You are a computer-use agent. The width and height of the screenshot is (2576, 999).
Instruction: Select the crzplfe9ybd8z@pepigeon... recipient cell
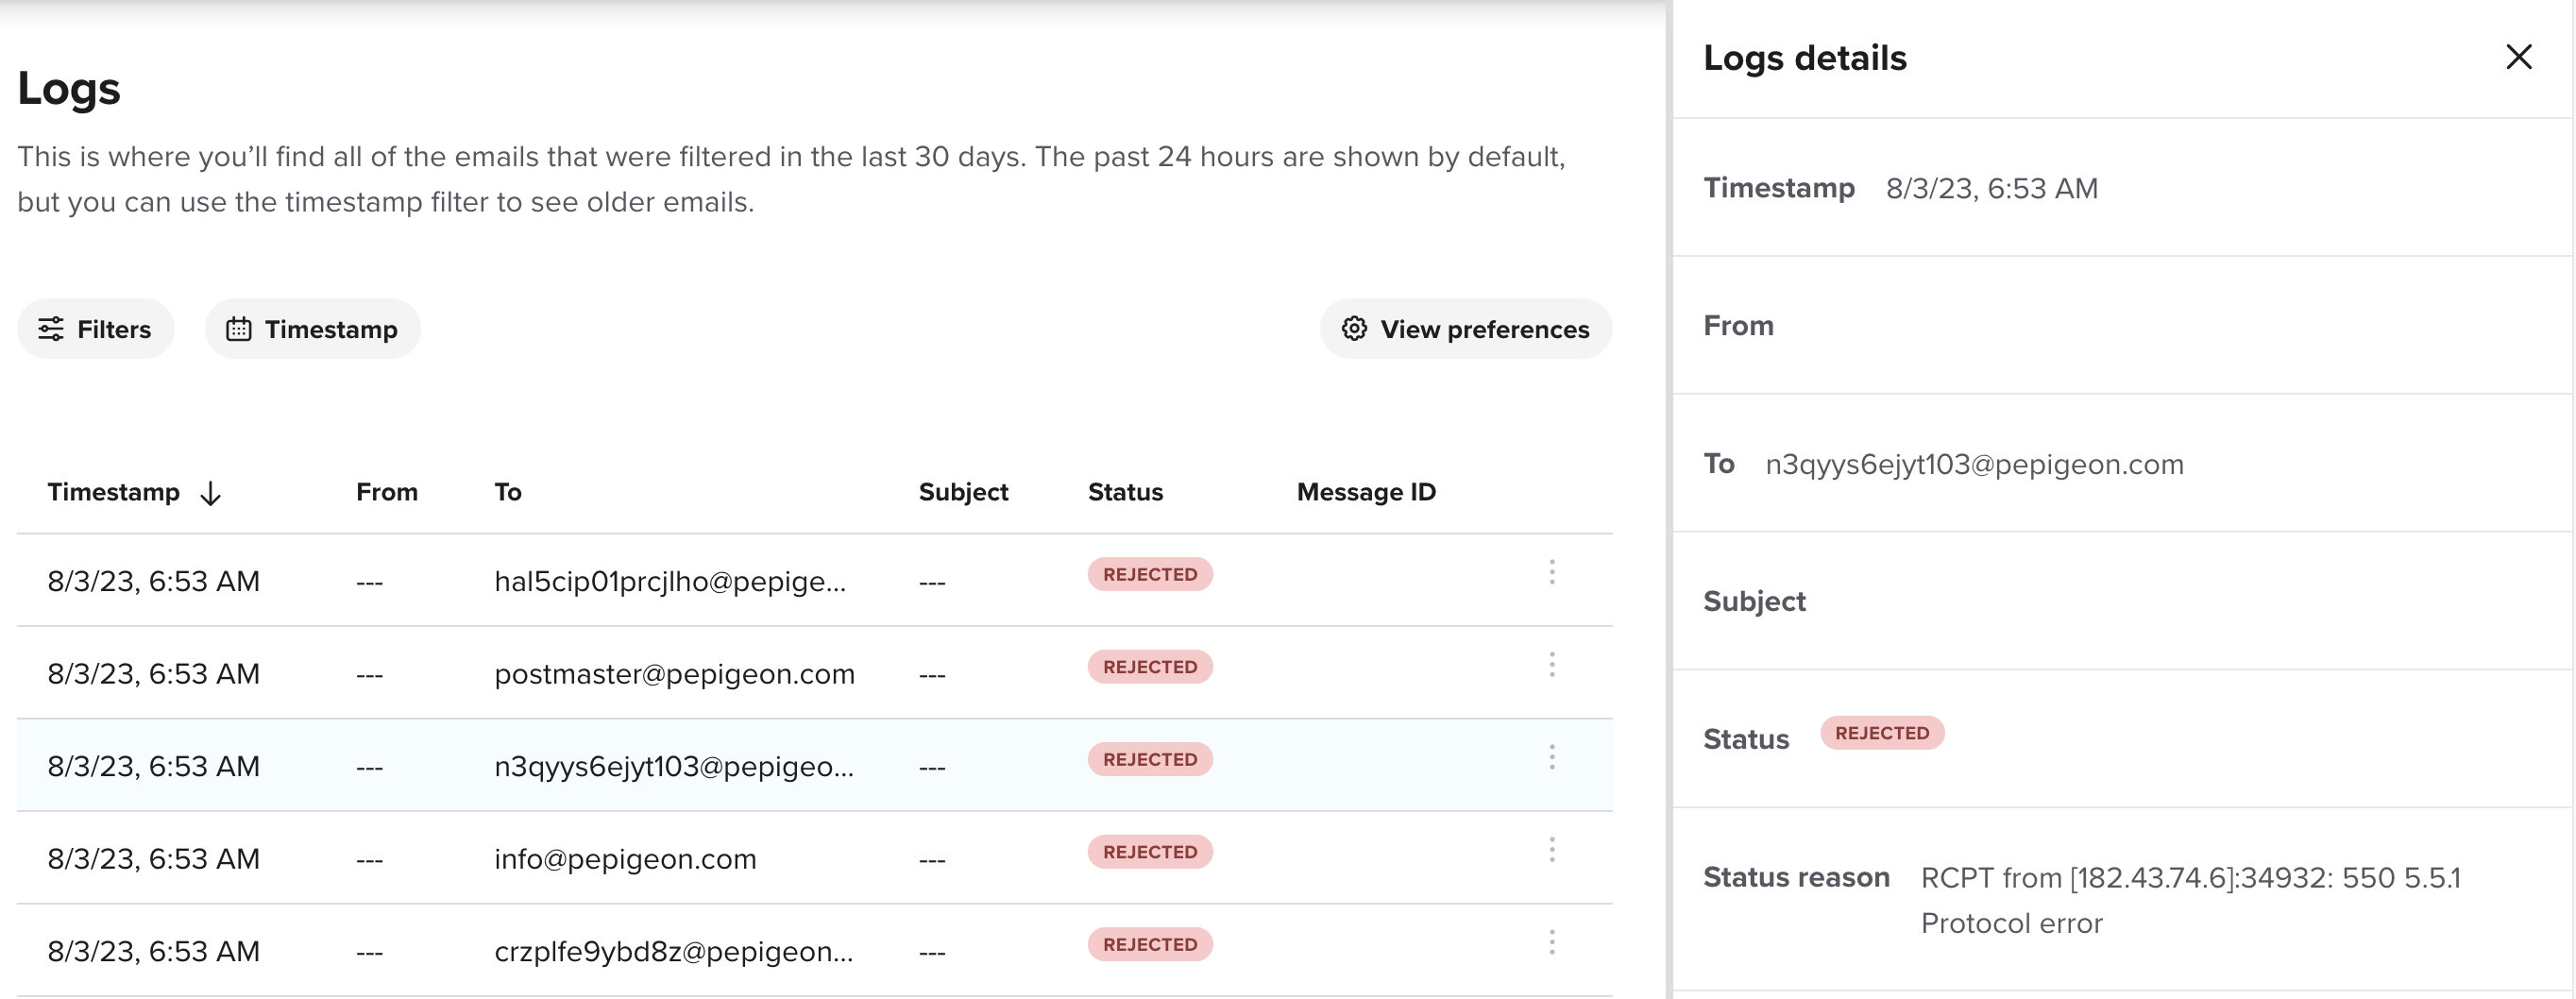click(674, 951)
